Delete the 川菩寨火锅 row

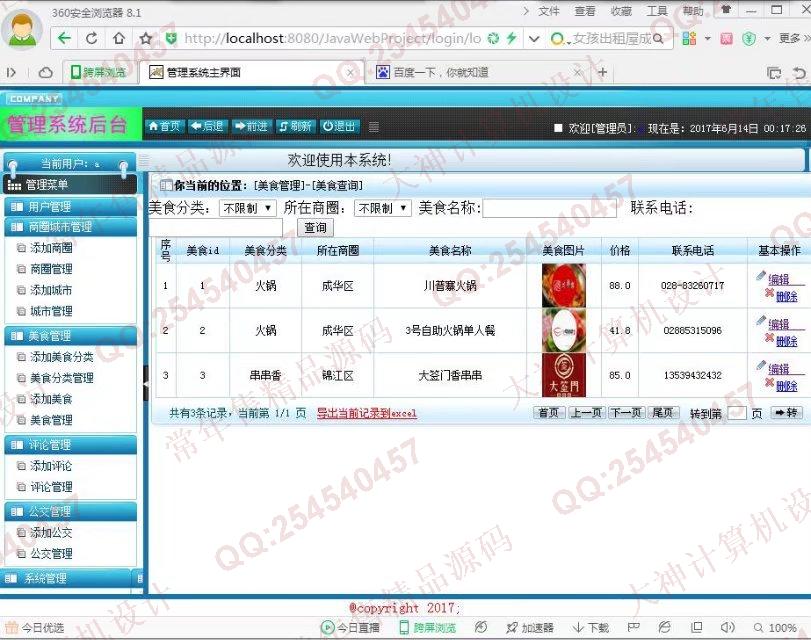click(786, 296)
